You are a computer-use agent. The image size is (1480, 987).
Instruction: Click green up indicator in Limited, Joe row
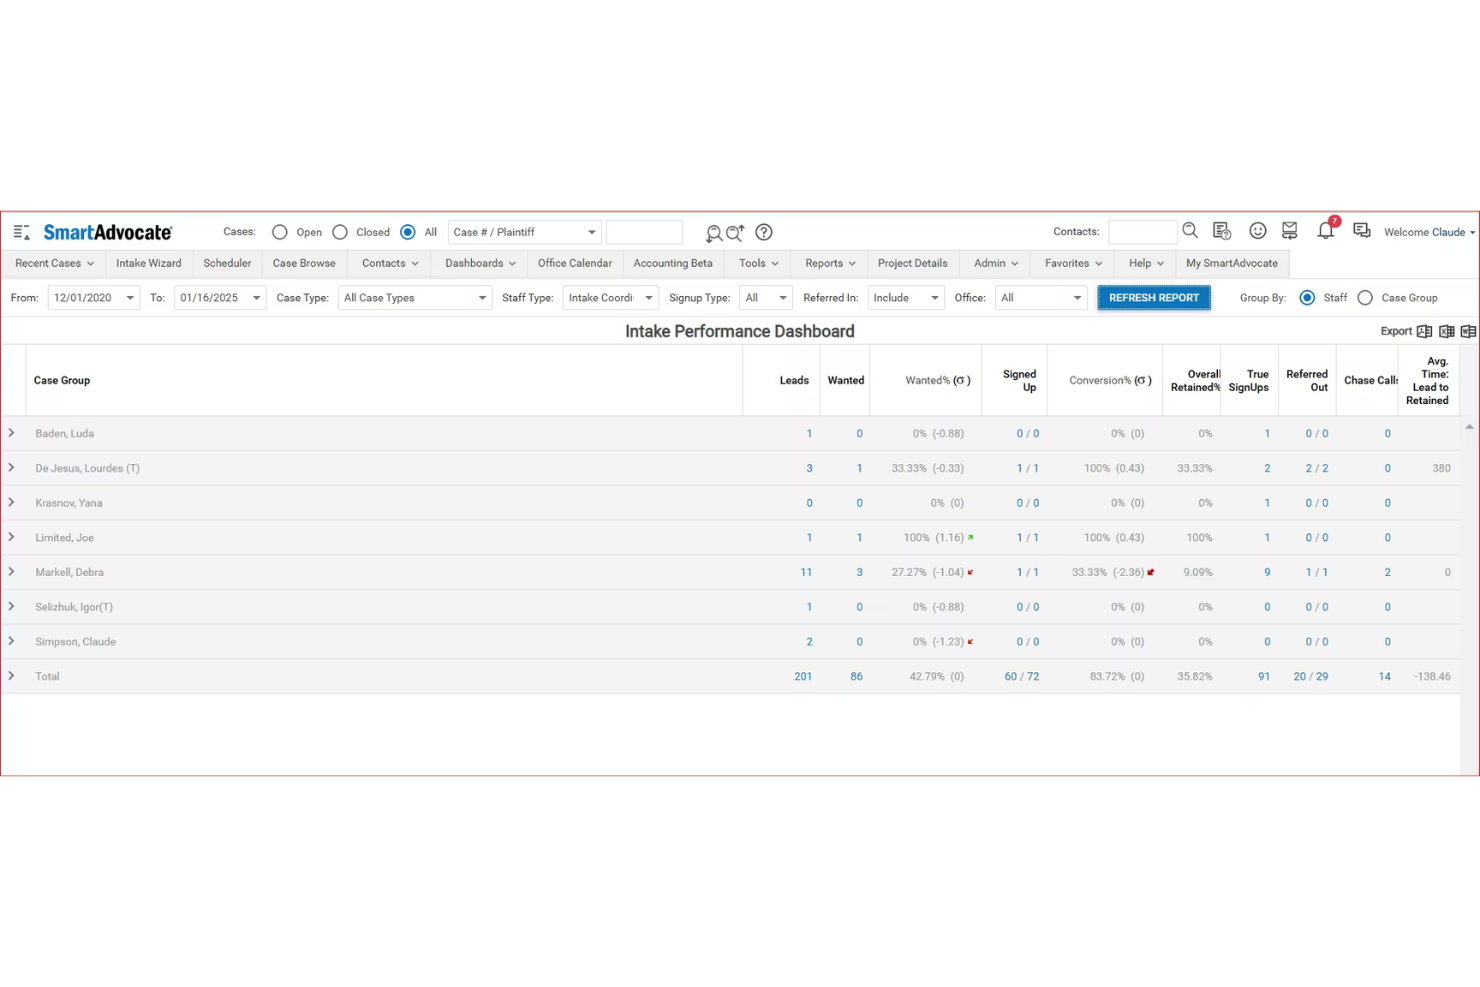[x=970, y=538]
